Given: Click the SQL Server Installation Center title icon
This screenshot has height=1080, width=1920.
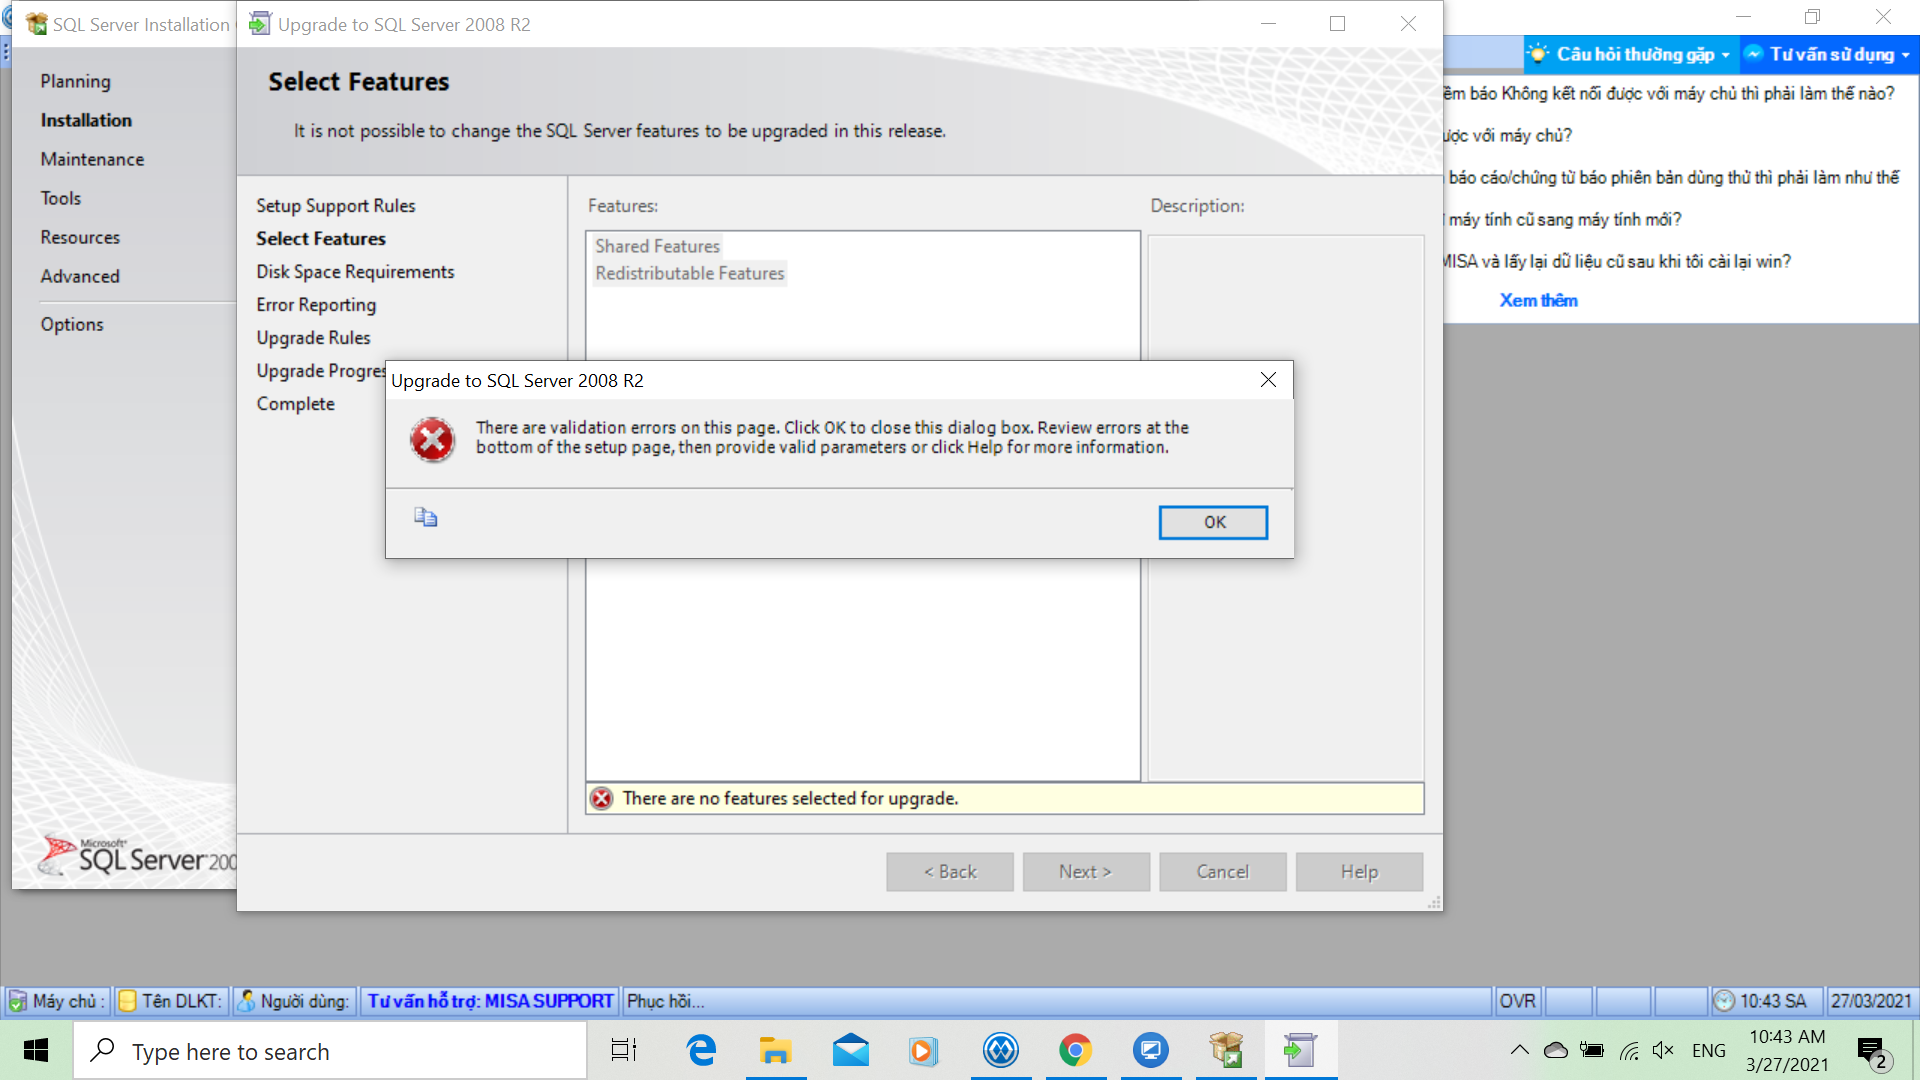Looking at the screenshot, I should pos(36,24).
